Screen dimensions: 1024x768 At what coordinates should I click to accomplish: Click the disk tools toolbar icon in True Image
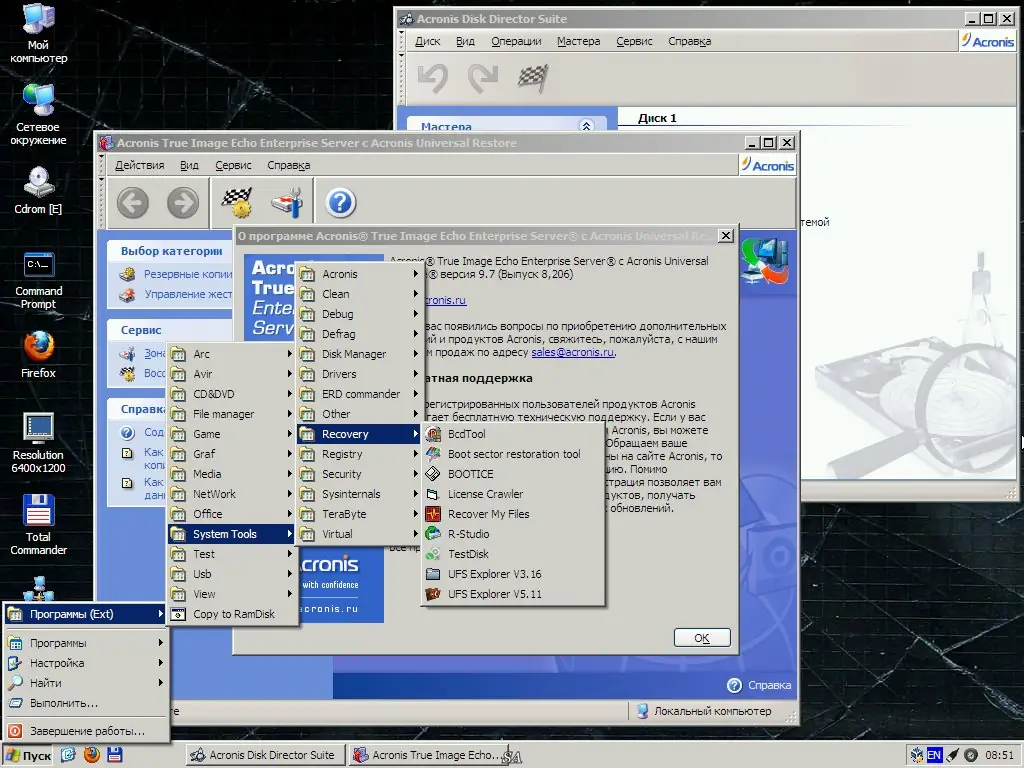[x=287, y=202]
